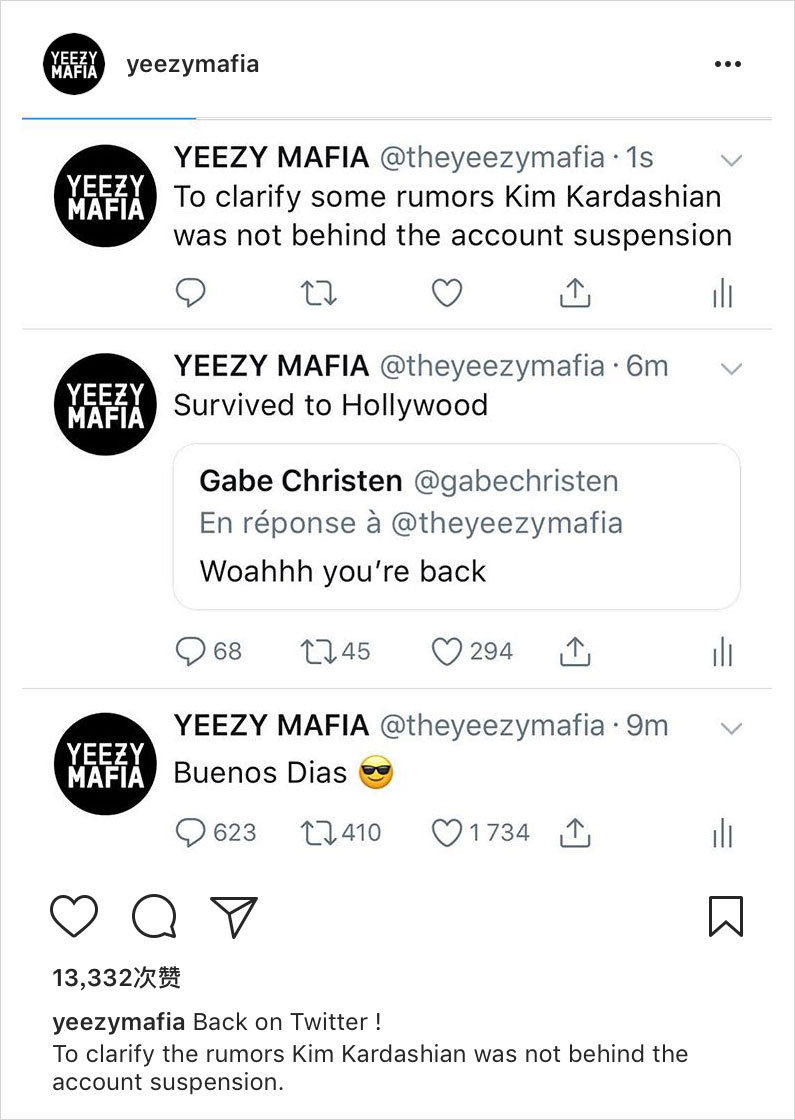The width and height of the screenshot is (795, 1120).
Task: Like the 'Survived to Hollywood' tweet
Action: [x=447, y=652]
